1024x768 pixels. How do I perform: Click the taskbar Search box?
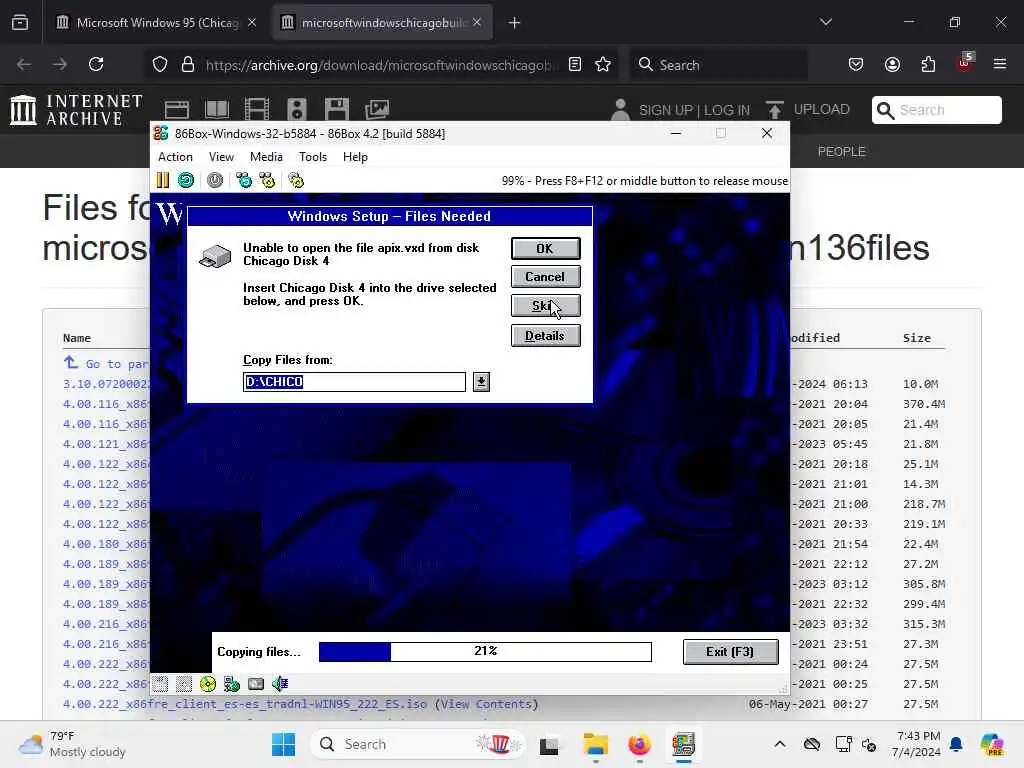[x=418, y=744]
